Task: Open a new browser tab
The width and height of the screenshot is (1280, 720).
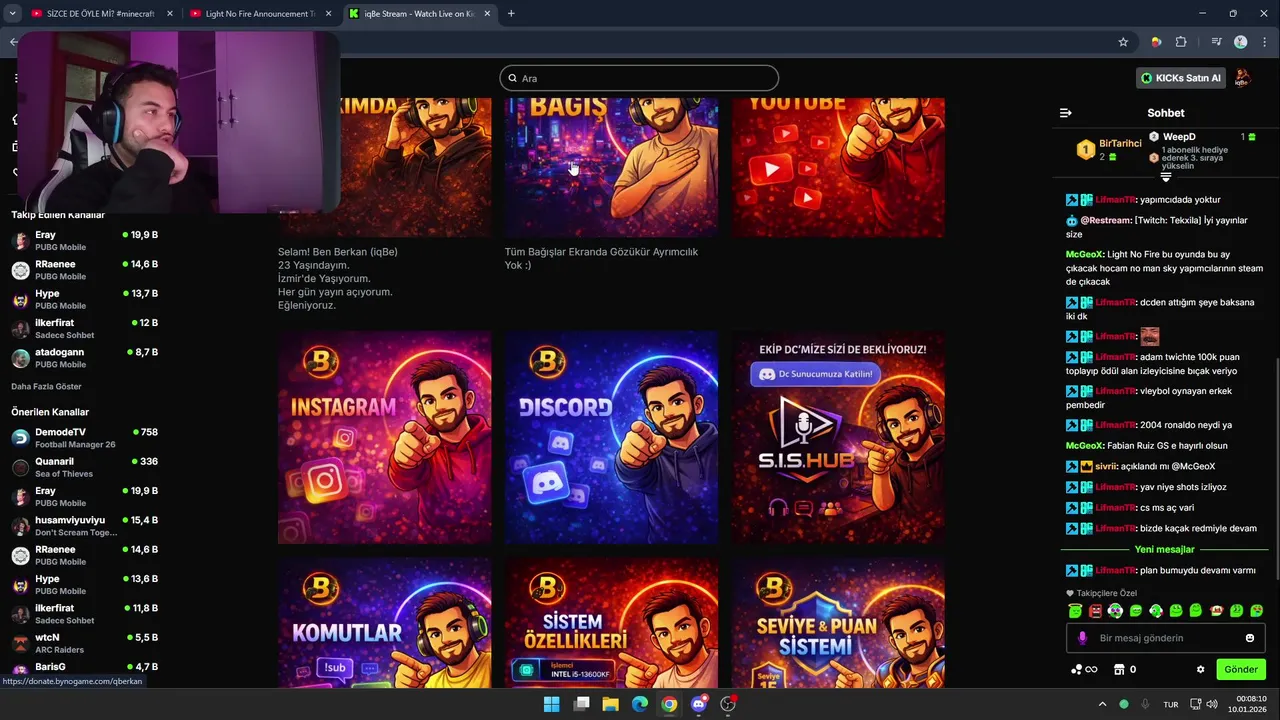Action: pyautogui.click(x=511, y=14)
